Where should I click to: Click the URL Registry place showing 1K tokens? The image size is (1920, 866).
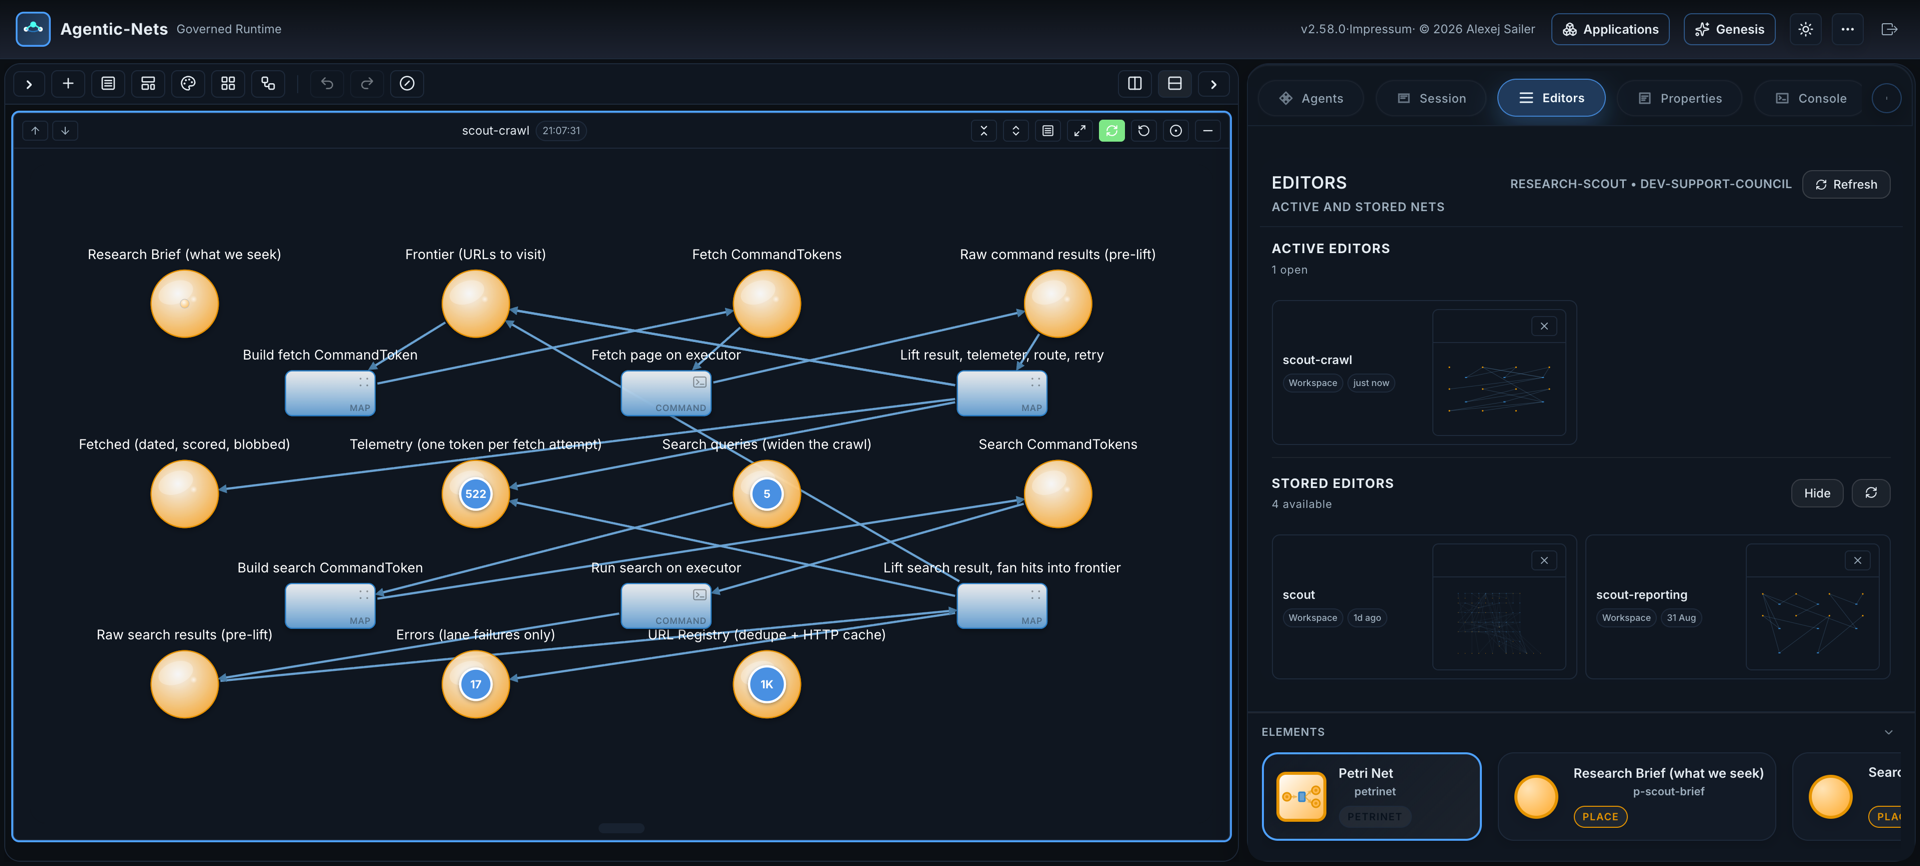coord(767,684)
